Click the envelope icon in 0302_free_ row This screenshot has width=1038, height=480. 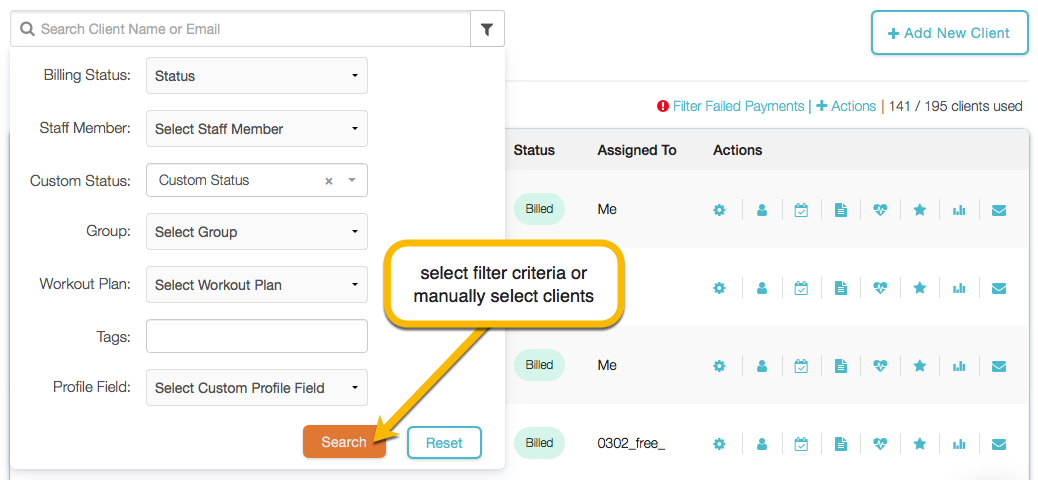click(998, 443)
